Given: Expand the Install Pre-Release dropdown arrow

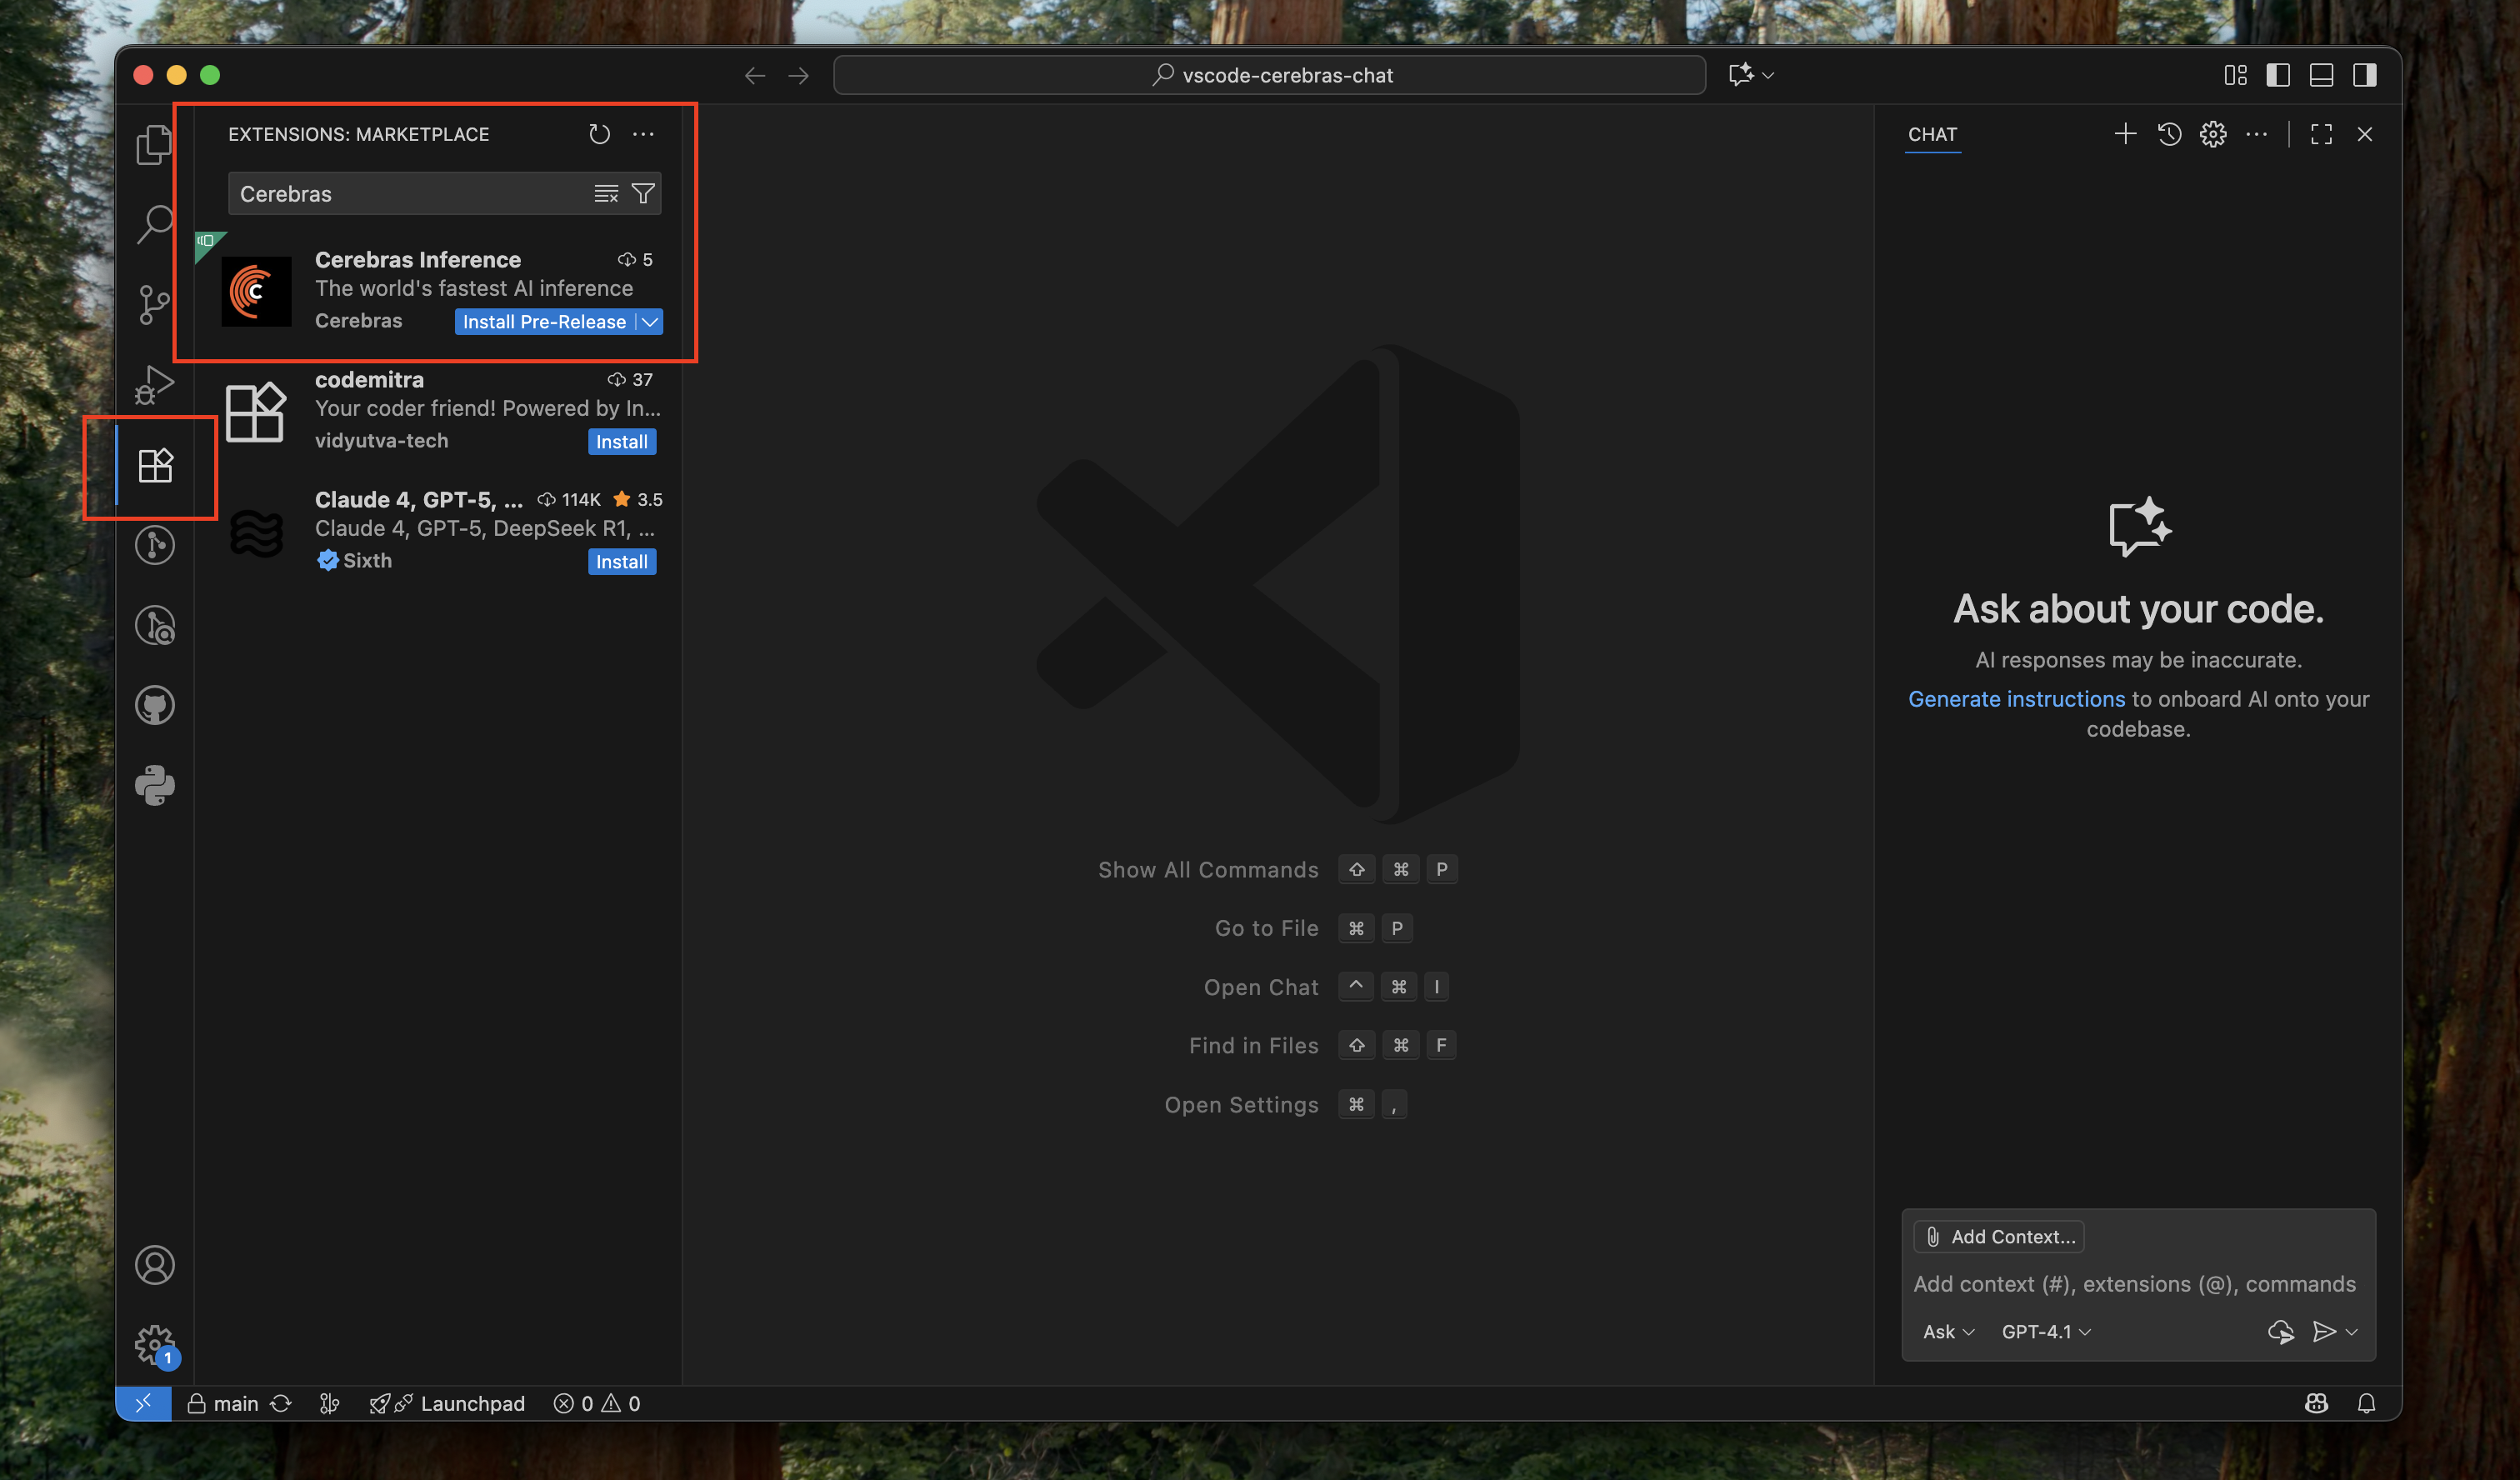Looking at the screenshot, I should (x=650, y=322).
